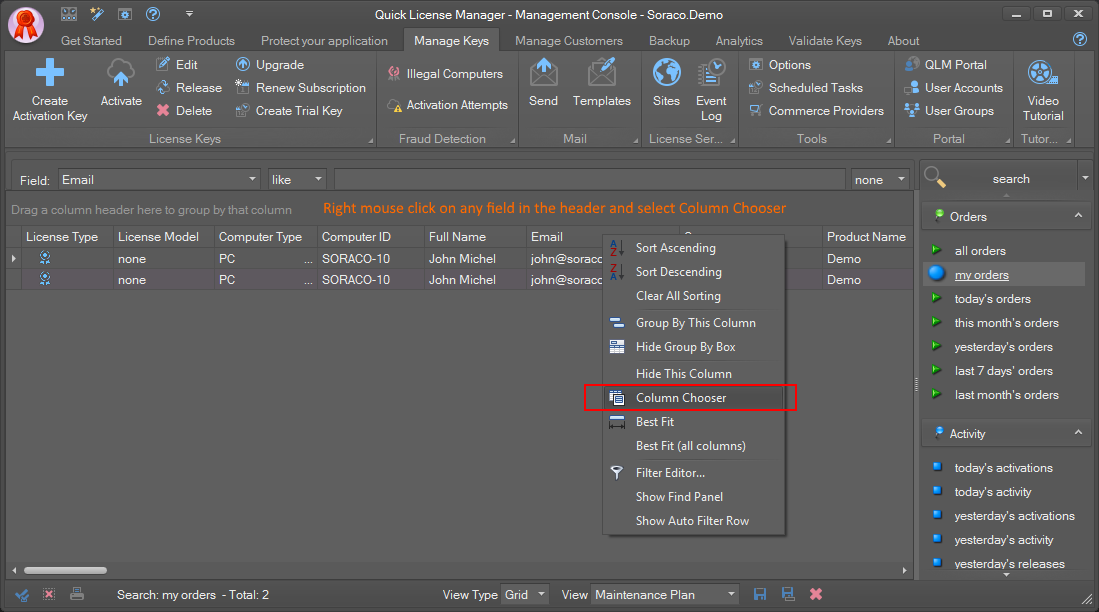Viewport: 1099px width, 612px height.
Task: Switch to Manage Customers tab
Action: pyautogui.click(x=568, y=41)
